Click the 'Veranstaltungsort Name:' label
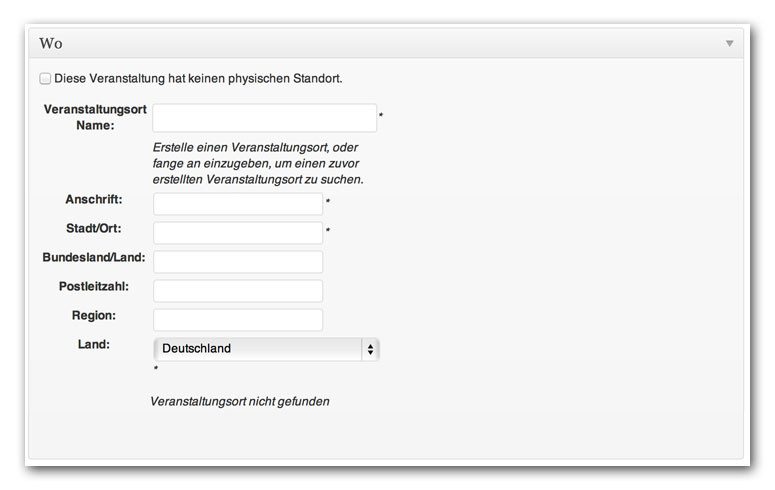The height and width of the screenshot is (490, 775). click(95, 117)
